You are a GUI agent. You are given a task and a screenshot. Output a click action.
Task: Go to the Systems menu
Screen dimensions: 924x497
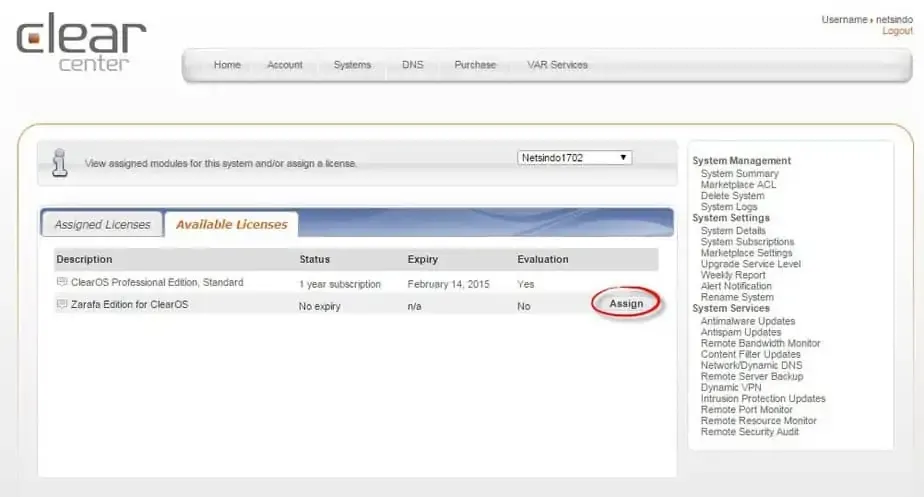(352, 65)
